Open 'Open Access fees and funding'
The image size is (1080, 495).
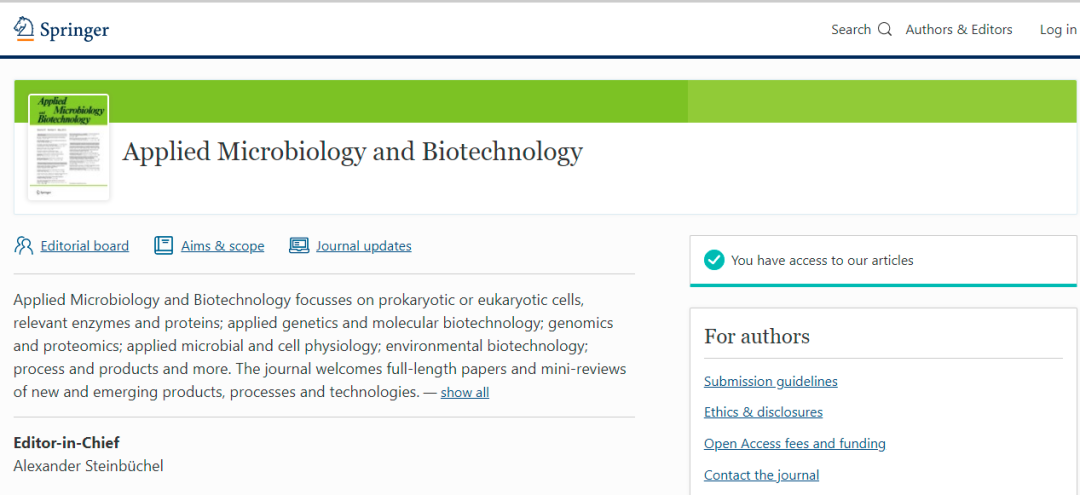pos(795,443)
